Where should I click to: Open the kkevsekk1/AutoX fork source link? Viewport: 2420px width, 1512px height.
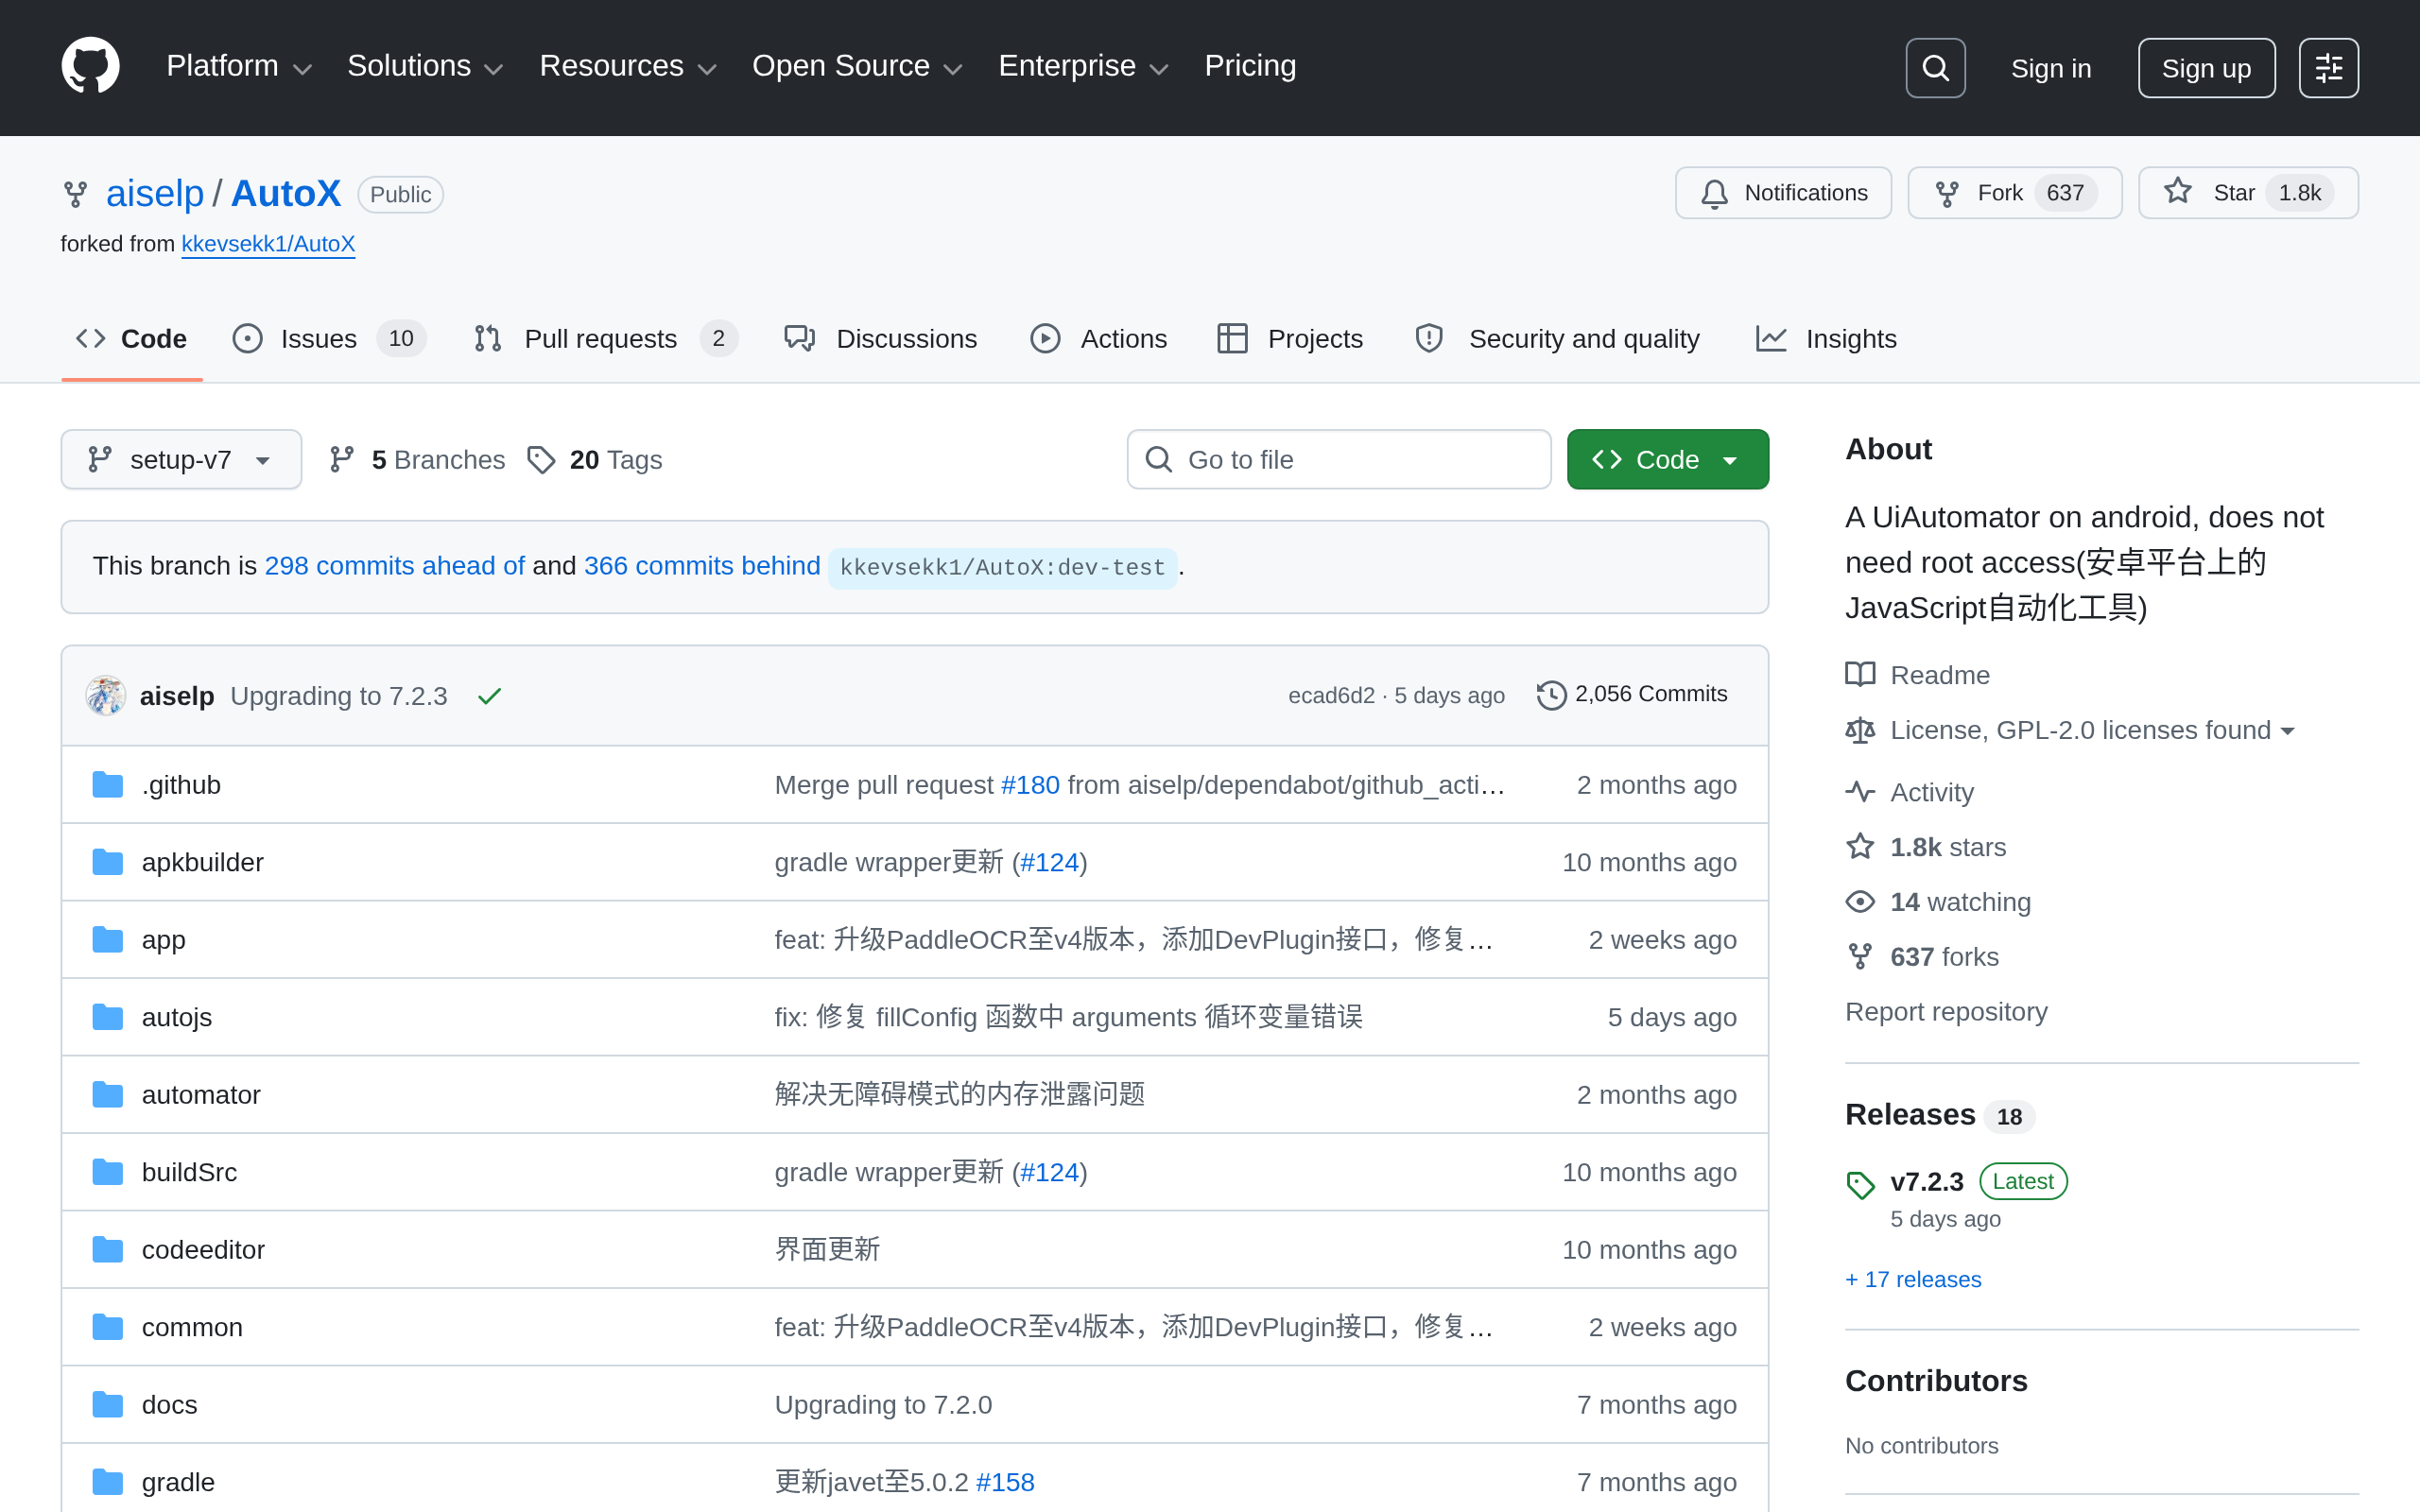coord(268,244)
